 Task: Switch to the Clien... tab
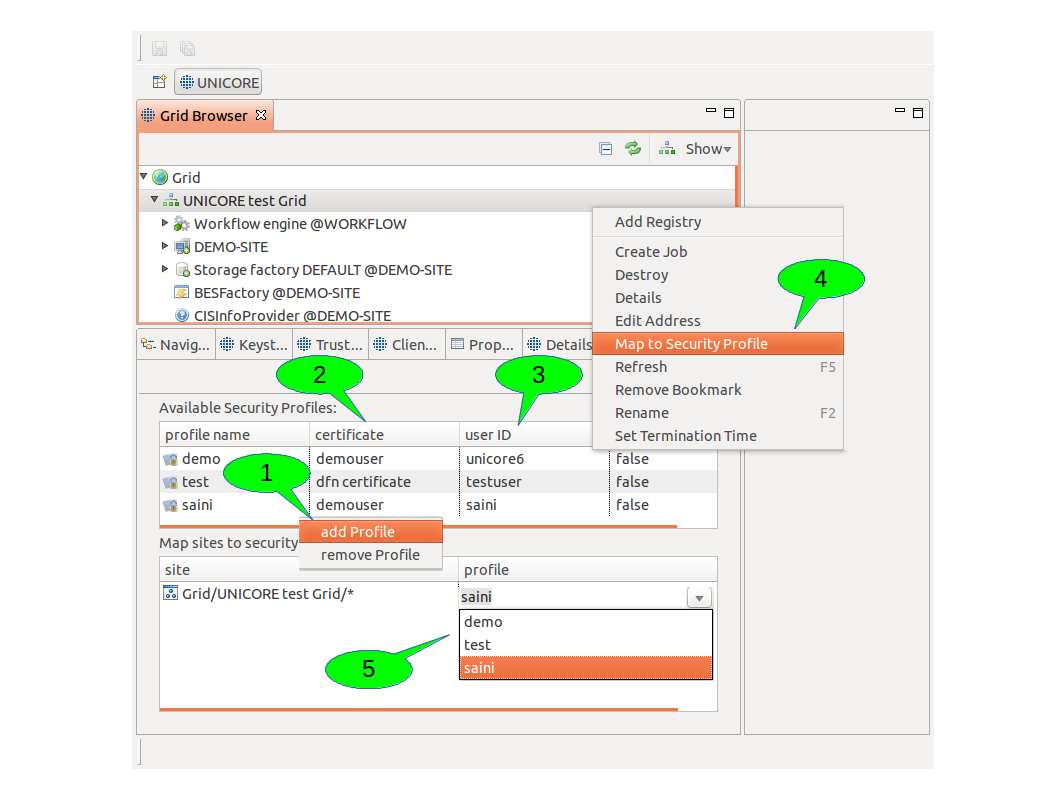(408, 345)
